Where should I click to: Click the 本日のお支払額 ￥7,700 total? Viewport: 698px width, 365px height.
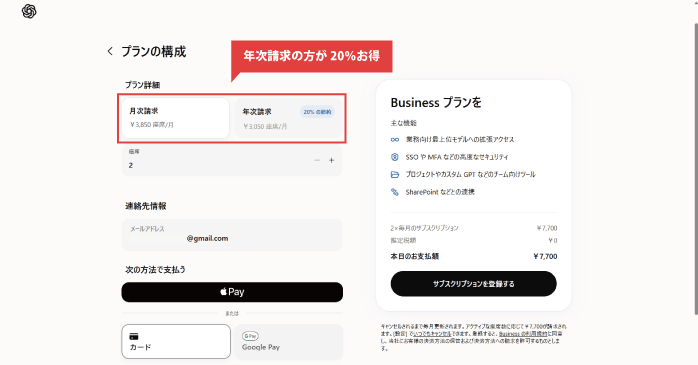474,256
